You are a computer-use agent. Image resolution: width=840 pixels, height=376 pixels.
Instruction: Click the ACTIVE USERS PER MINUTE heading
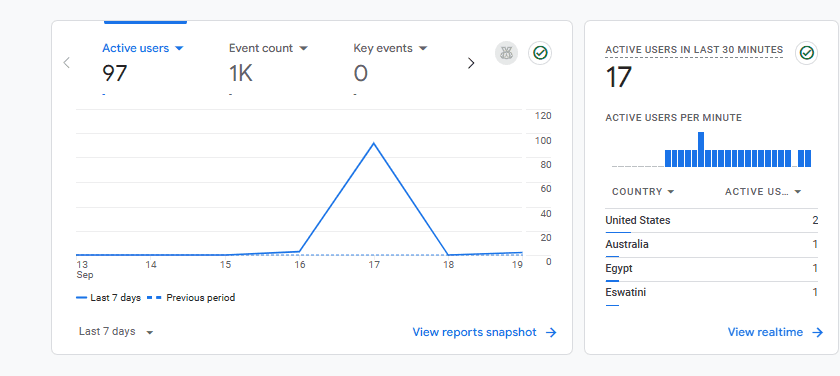tap(673, 118)
